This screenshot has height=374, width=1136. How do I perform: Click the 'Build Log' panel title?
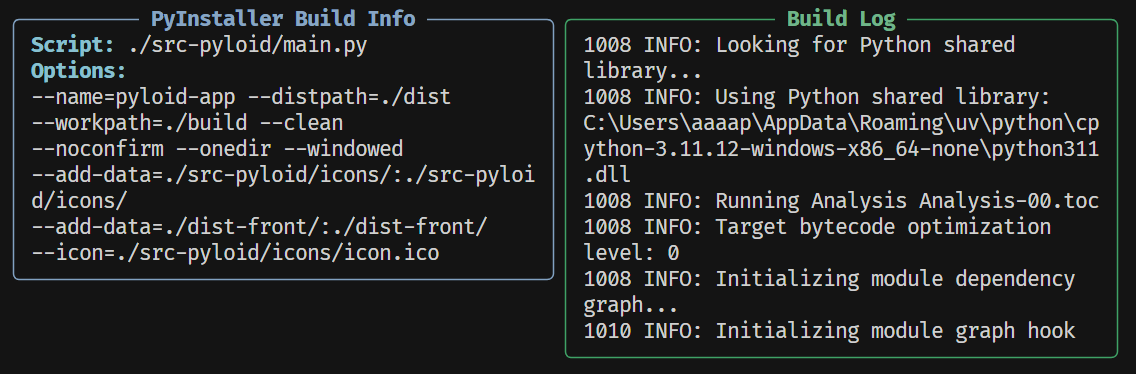pos(841,18)
